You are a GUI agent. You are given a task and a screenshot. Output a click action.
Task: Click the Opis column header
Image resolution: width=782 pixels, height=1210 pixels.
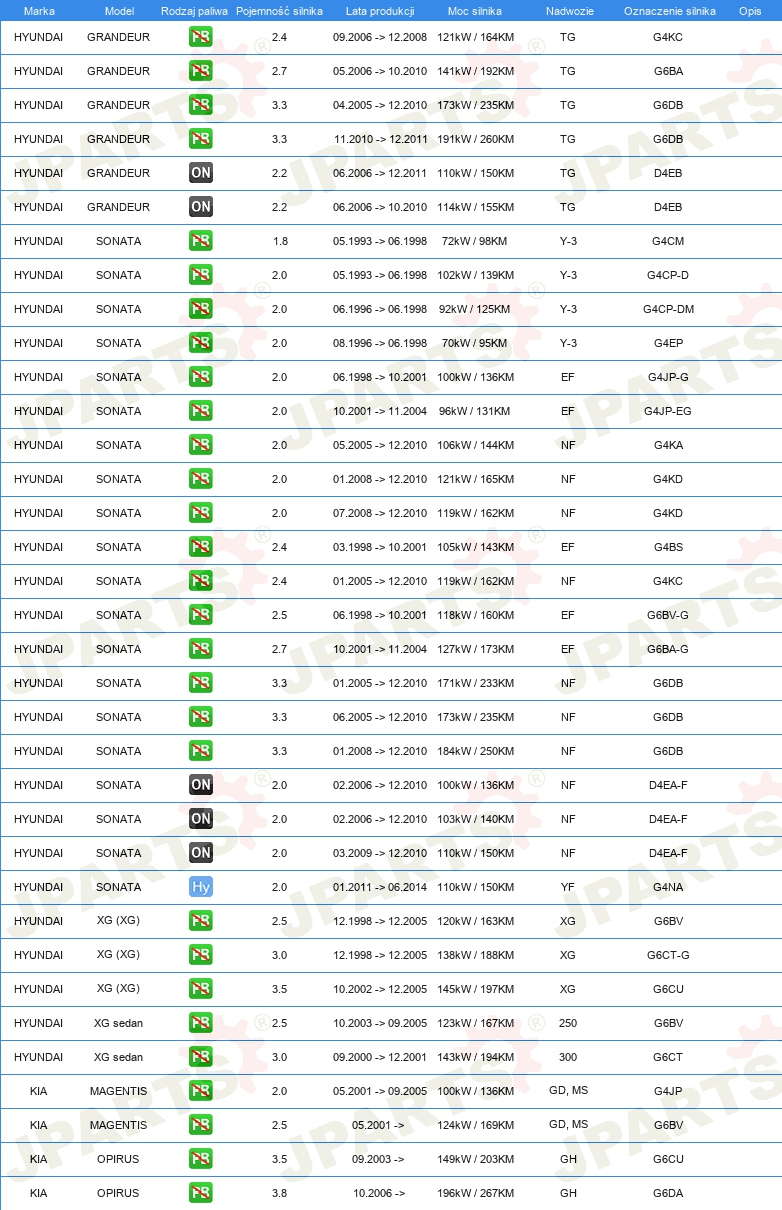tap(750, 11)
